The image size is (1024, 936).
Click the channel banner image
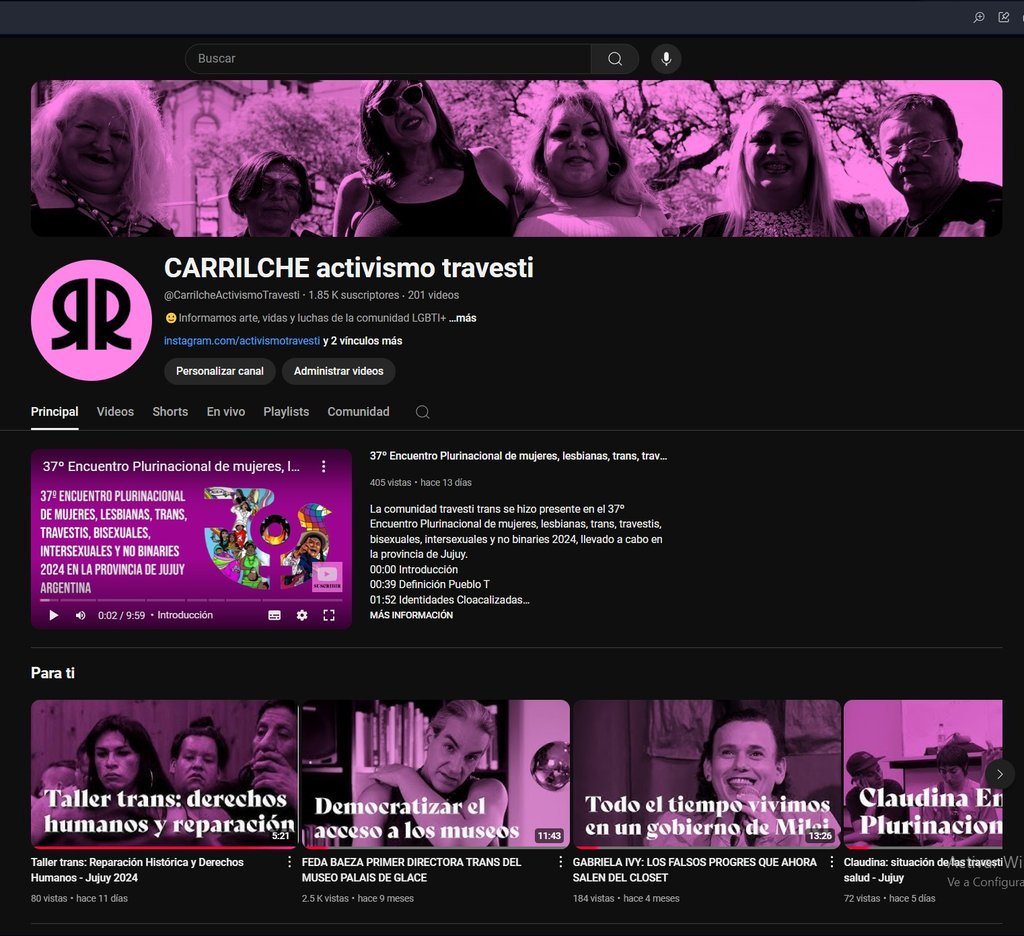pyautogui.click(x=517, y=158)
